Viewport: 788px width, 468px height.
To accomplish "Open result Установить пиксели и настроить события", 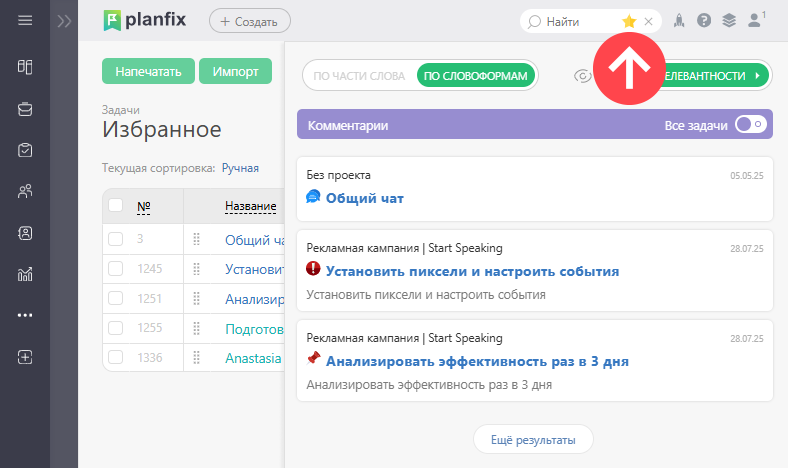I will click(472, 271).
